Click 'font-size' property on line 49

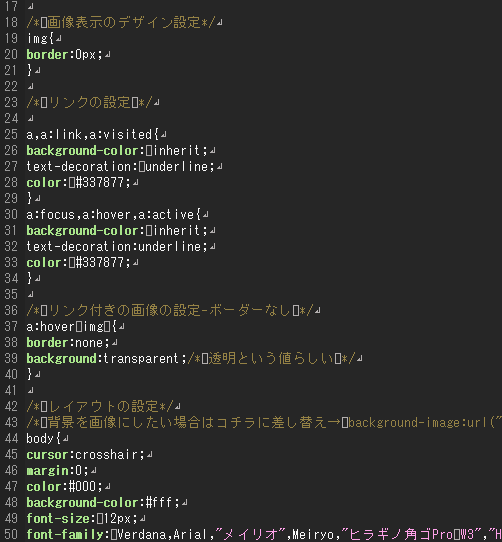(x=58, y=518)
